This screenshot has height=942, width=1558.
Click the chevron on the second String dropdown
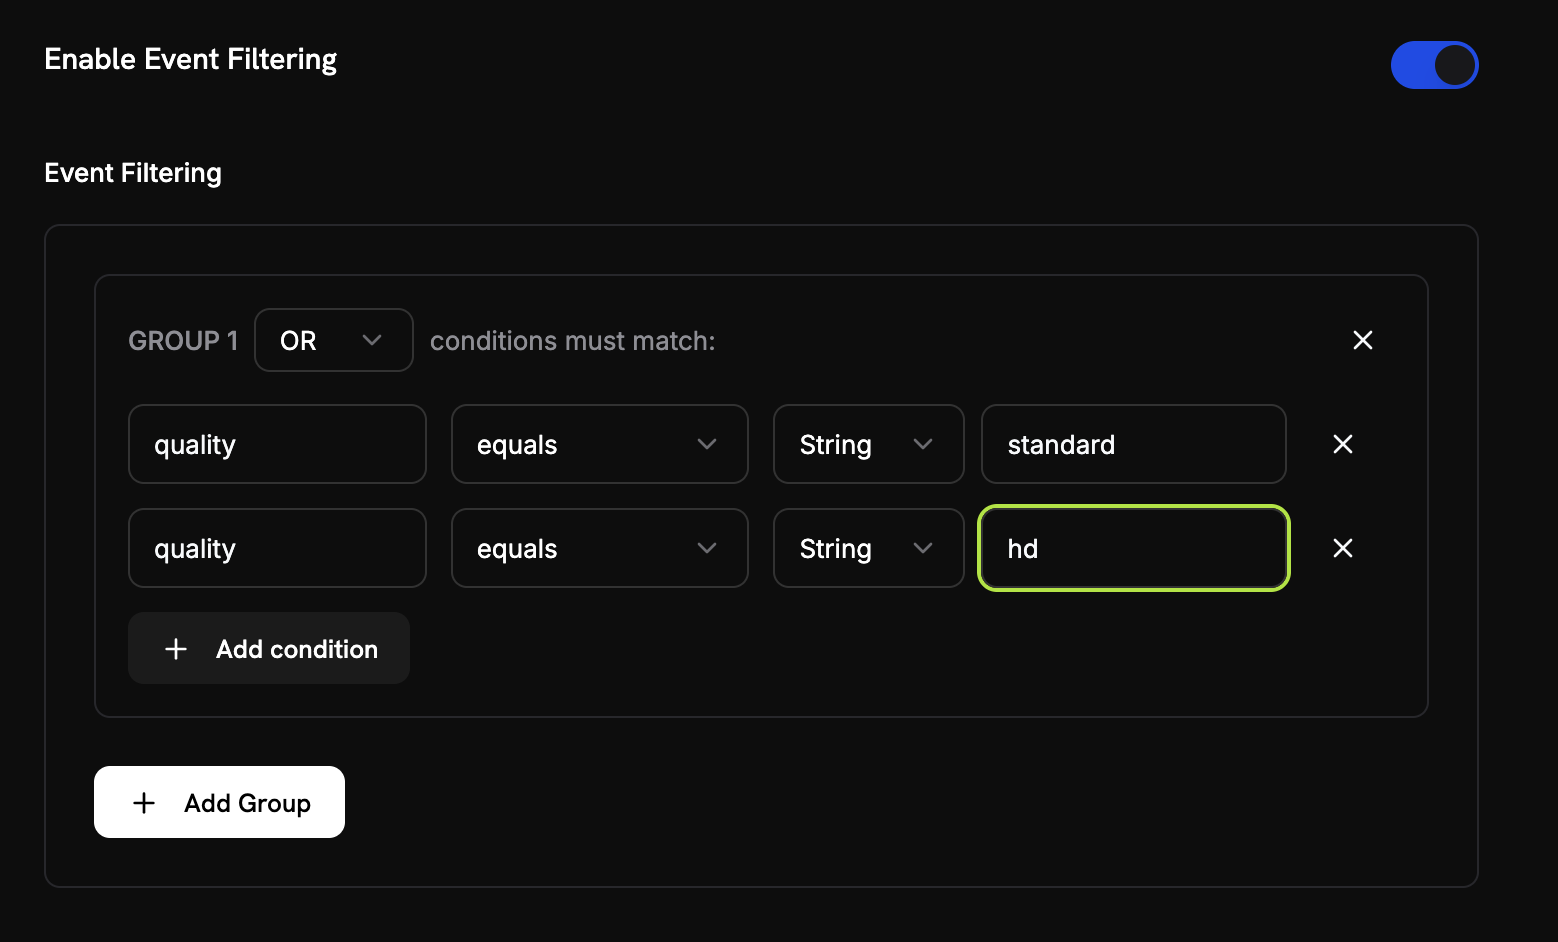click(922, 548)
